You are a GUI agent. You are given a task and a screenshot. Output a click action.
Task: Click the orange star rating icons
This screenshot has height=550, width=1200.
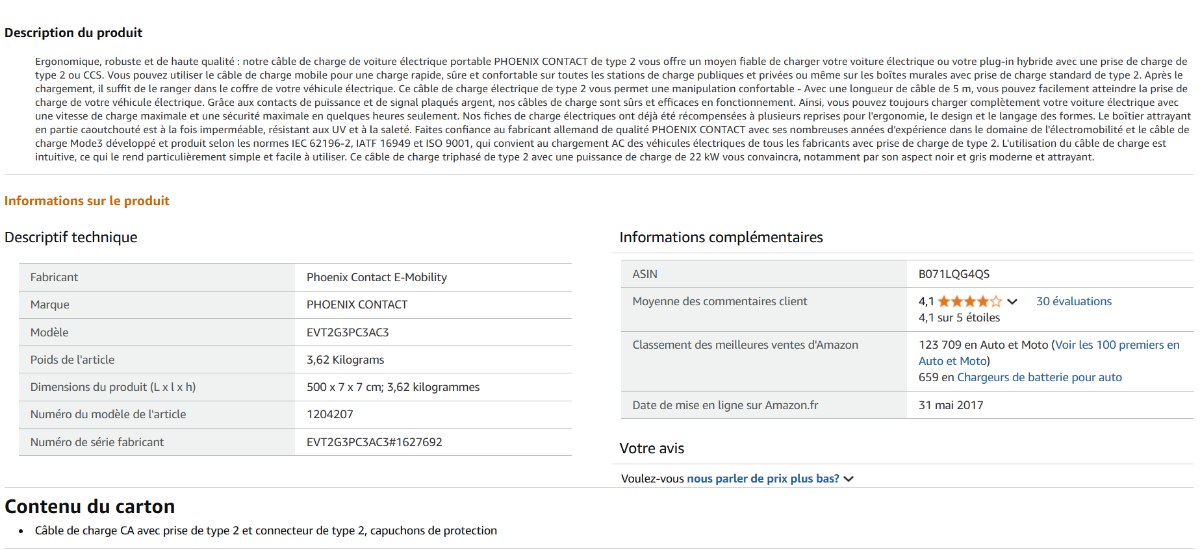(x=969, y=301)
